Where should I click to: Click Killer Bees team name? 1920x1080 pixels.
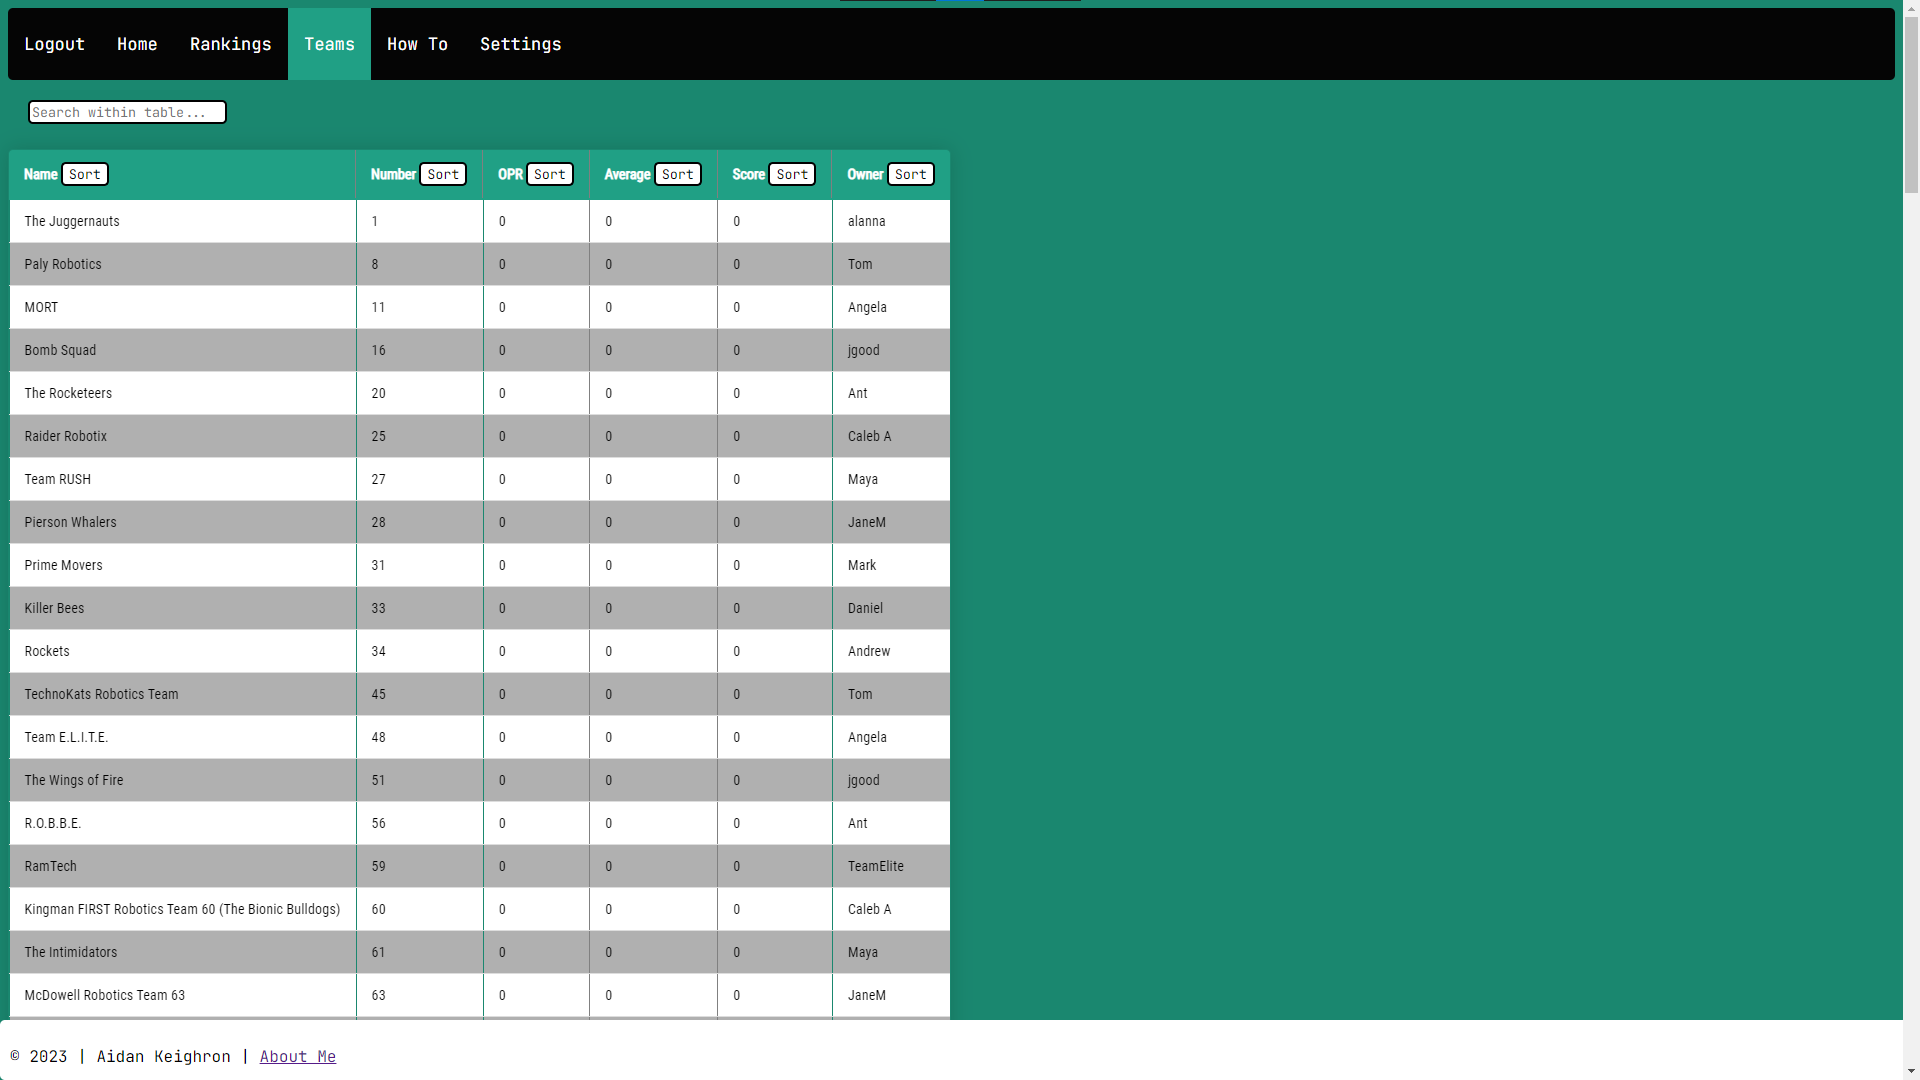(x=54, y=608)
